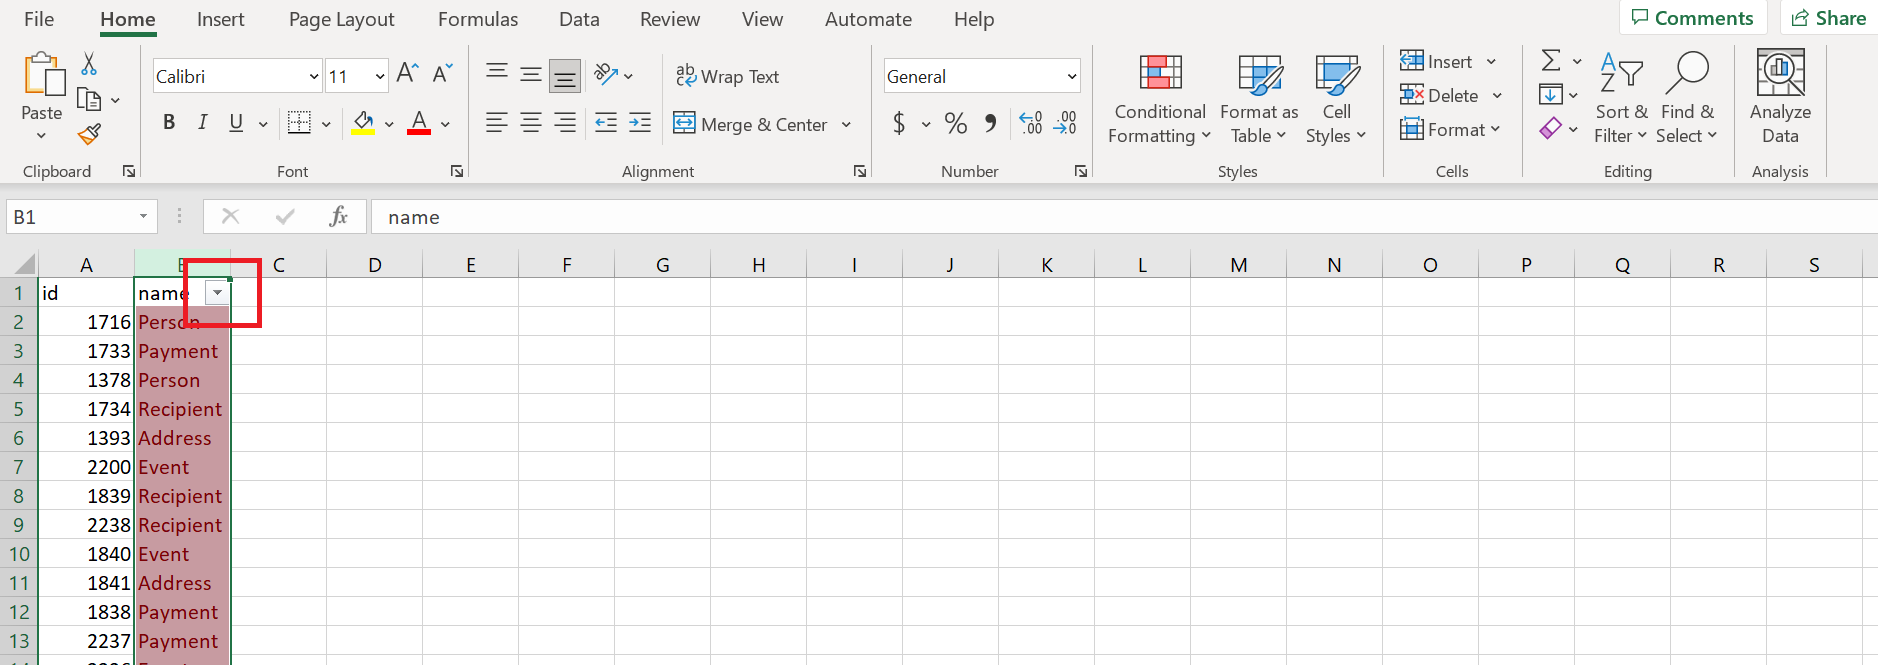Click the Insert Function fx icon
The width and height of the screenshot is (1878, 665).
(x=338, y=217)
